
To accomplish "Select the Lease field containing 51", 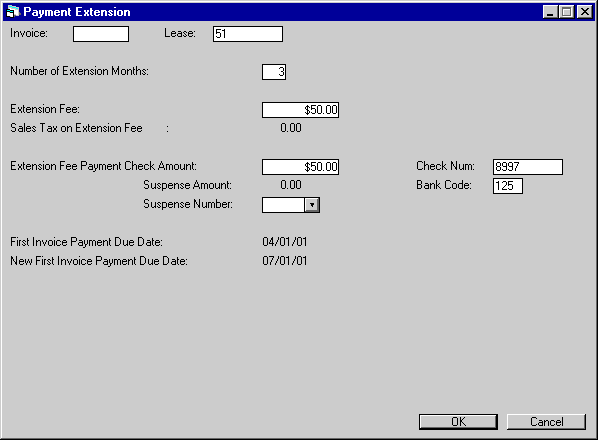I will click(x=248, y=34).
